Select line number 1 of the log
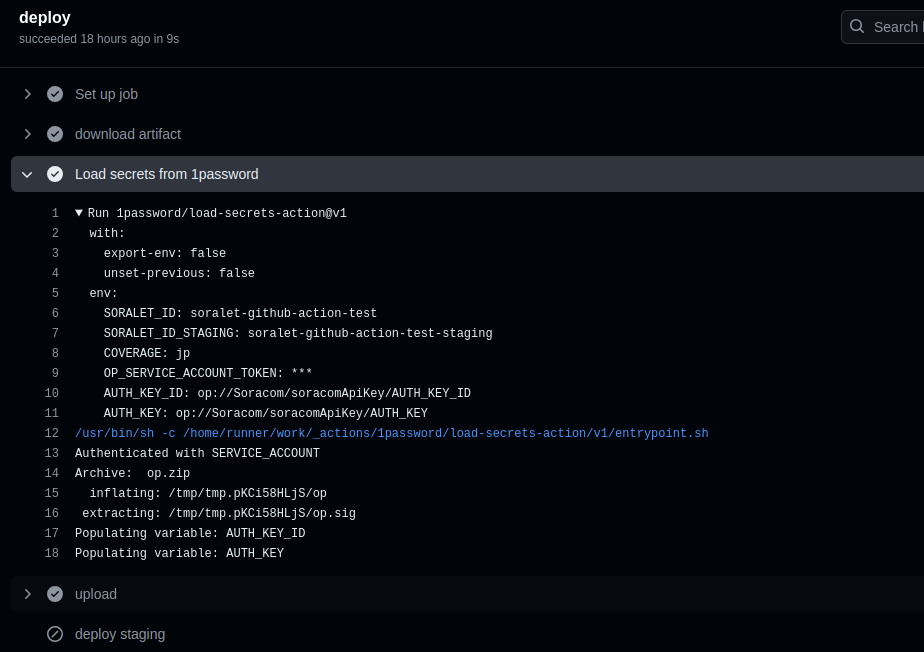This screenshot has width=924, height=652. (x=55, y=213)
